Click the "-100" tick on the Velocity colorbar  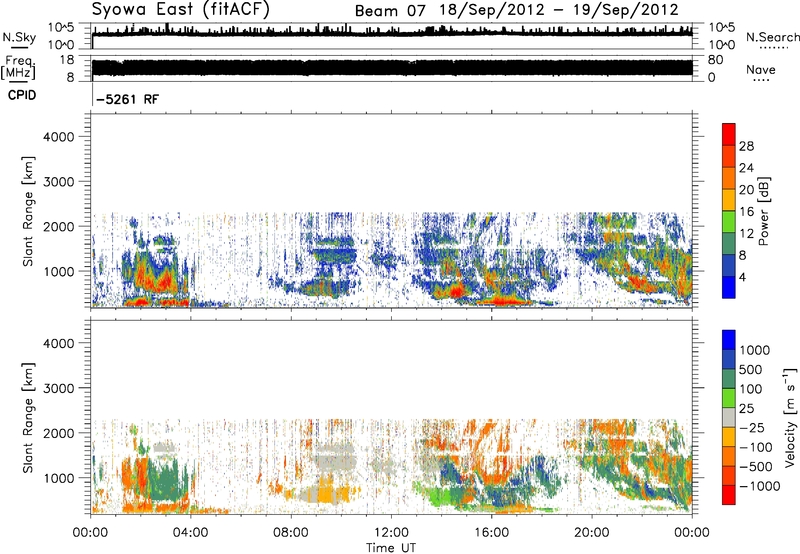754,447
